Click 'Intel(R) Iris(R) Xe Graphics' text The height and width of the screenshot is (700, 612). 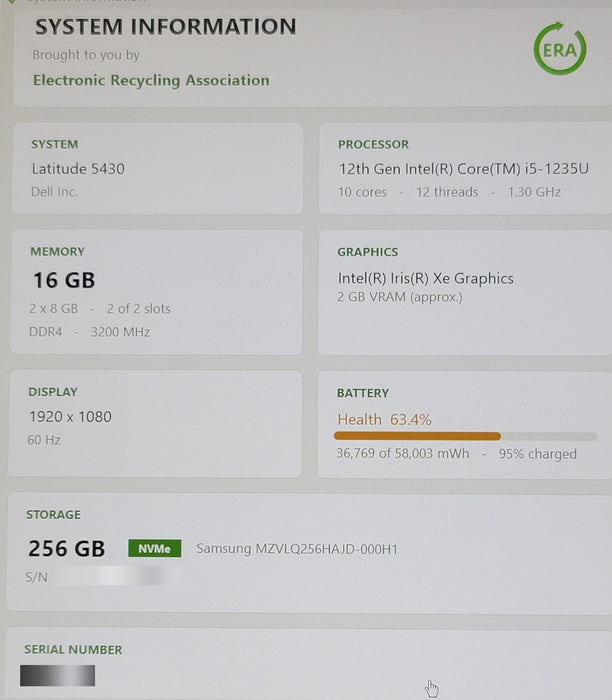point(425,279)
